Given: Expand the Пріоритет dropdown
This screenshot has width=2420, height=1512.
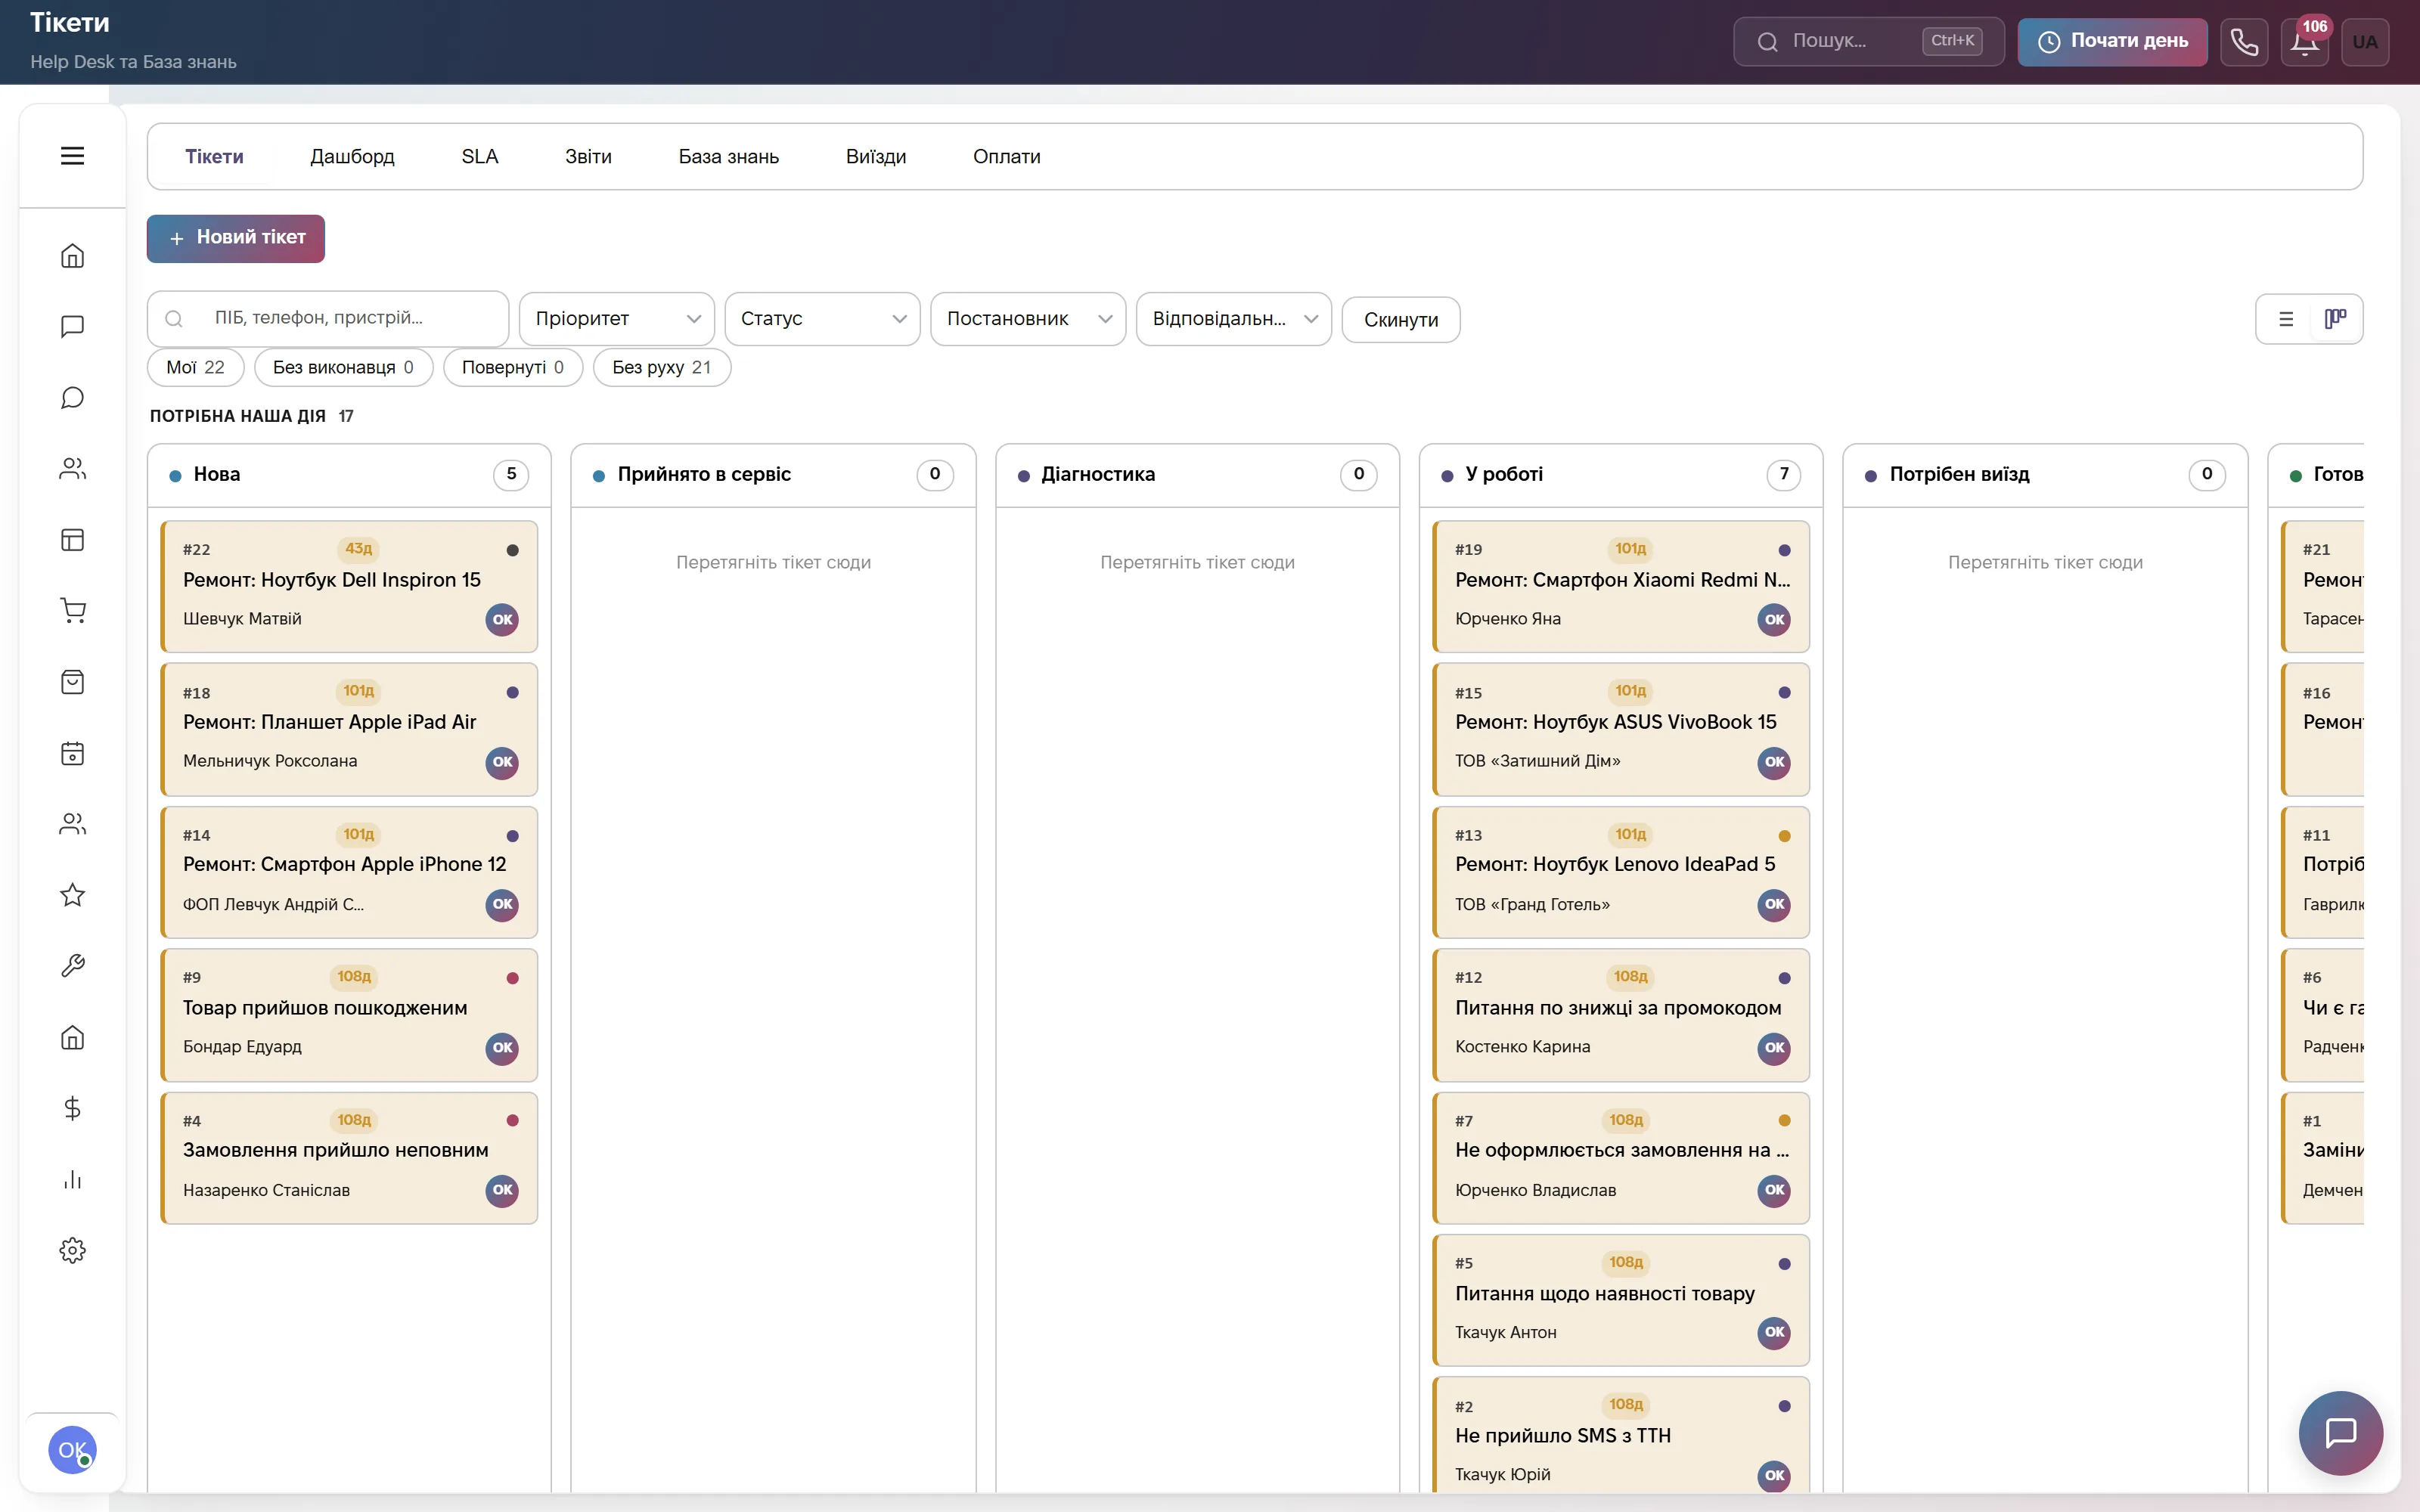Looking at the screenshot, I should pyautogui.click(x=616, y=319).
